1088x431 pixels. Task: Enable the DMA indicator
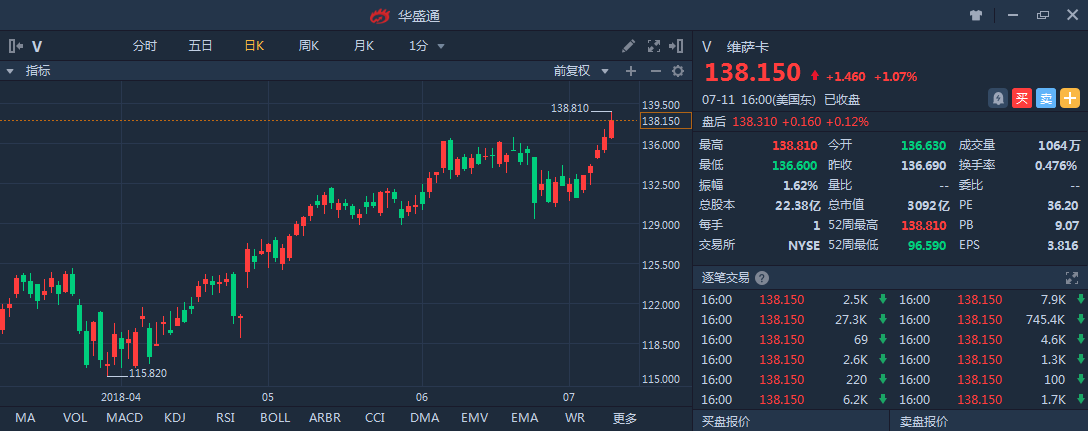425,418
